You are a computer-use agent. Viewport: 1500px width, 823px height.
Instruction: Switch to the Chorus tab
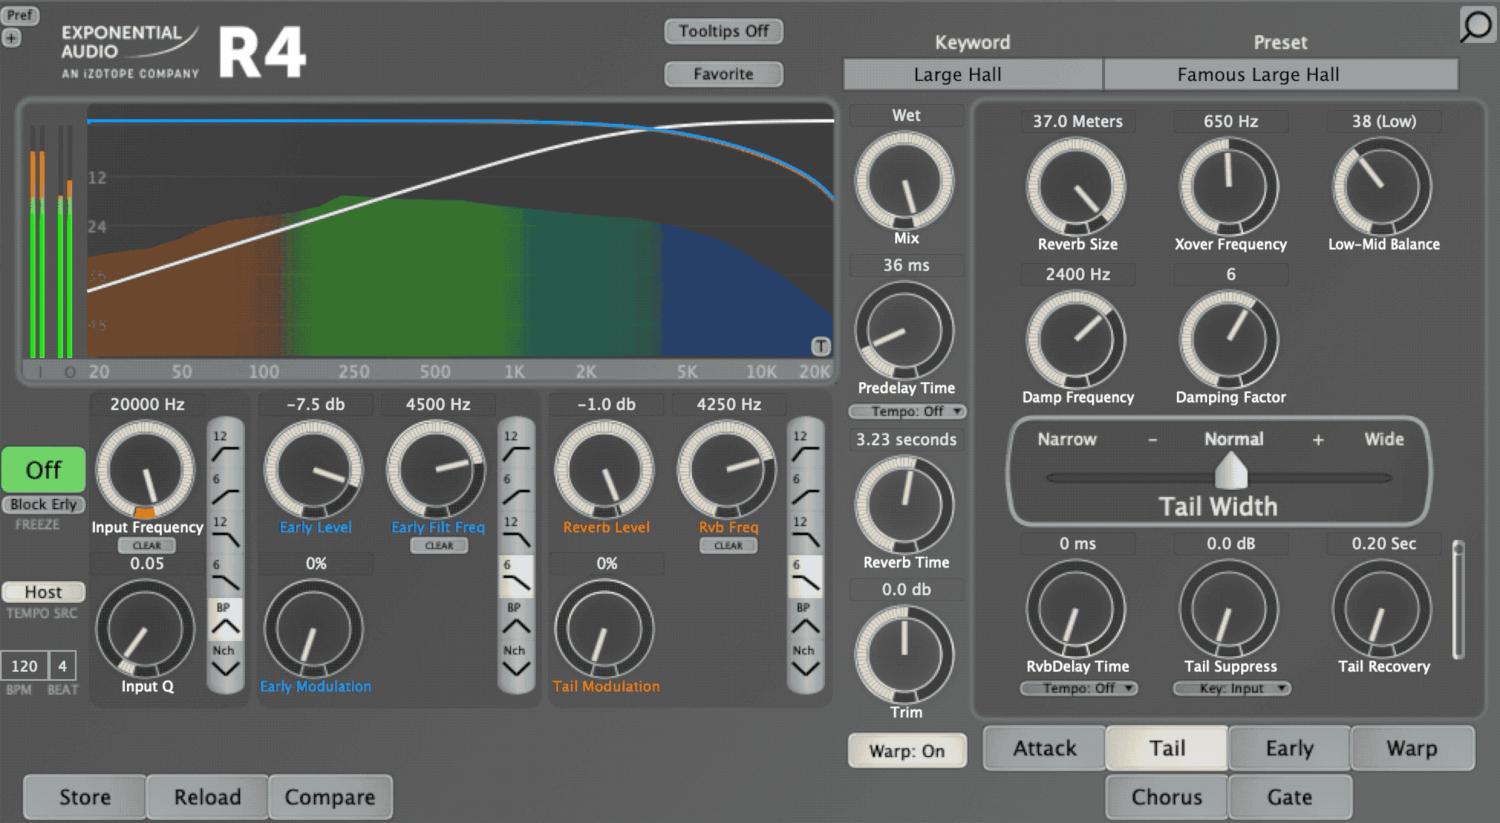pyautogui.click(x=1167, y=797)
